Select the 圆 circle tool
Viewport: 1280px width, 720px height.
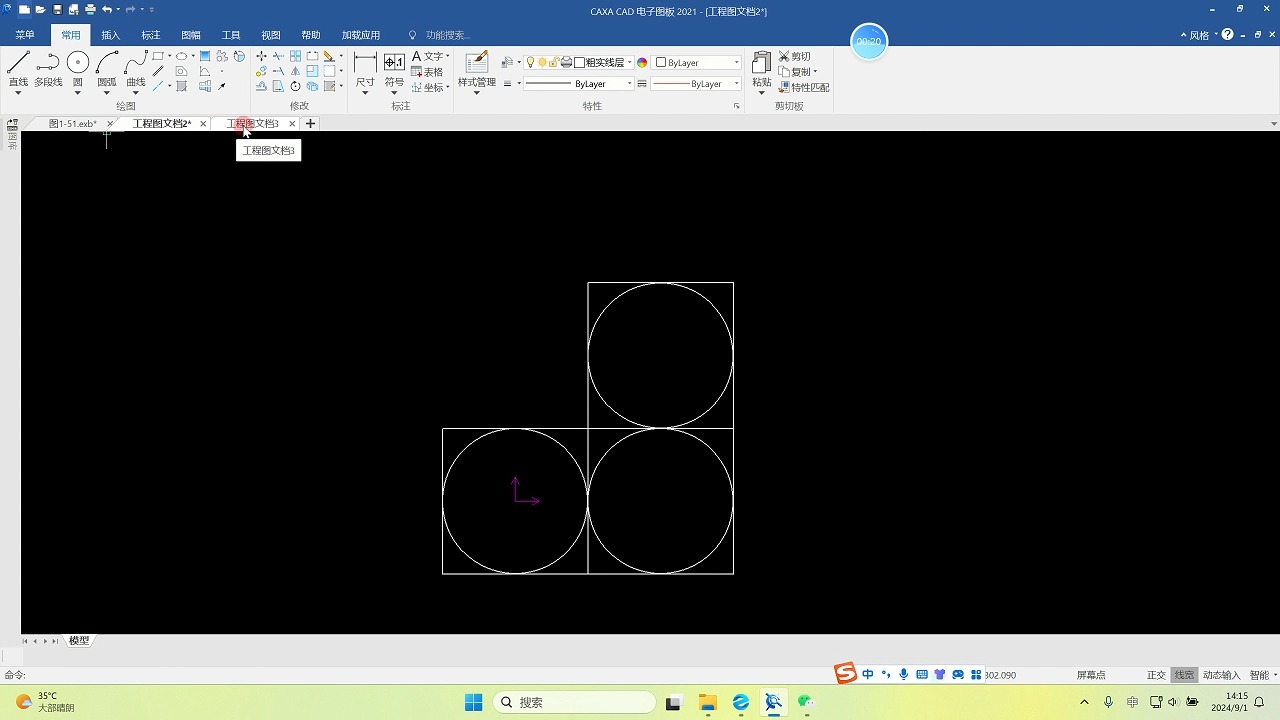(x=78, y=70)
